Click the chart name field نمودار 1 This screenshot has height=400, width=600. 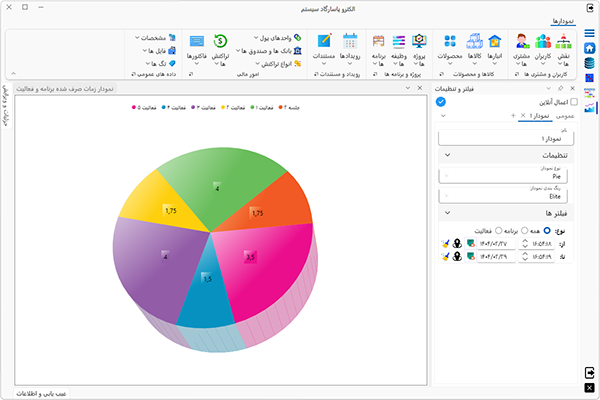[x=510, y=137]
